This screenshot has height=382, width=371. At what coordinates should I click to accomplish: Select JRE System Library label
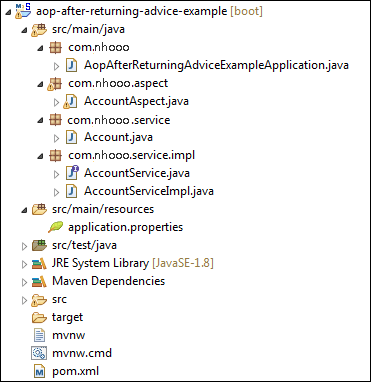(x=100, y=263)
